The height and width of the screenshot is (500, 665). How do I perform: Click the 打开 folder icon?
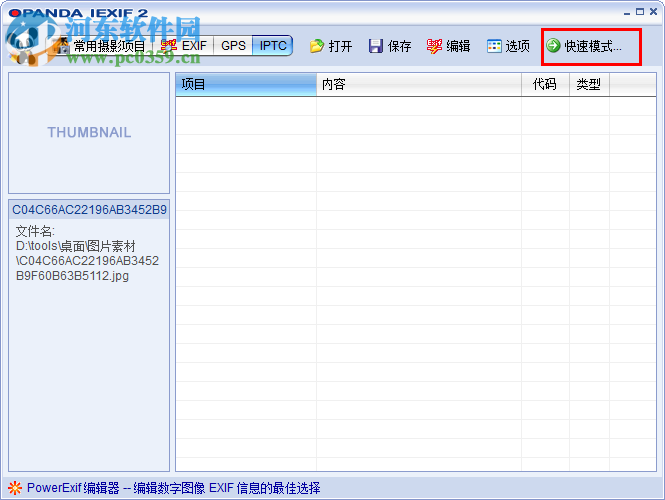pos(317,46)
